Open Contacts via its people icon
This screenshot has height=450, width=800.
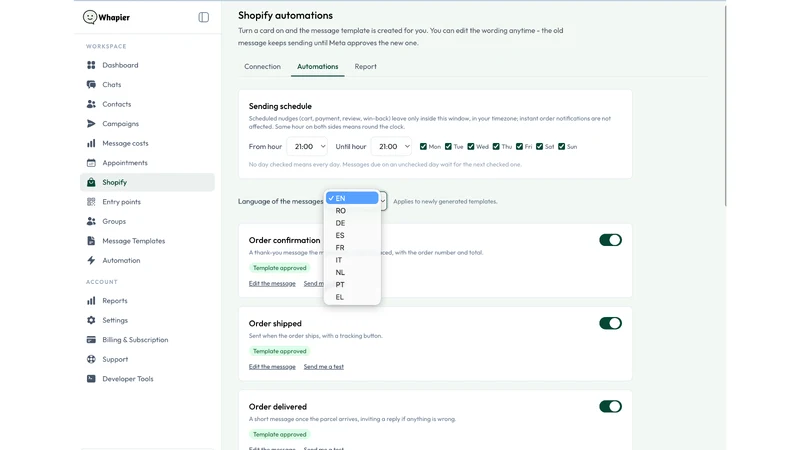click(x=91, y=104)
